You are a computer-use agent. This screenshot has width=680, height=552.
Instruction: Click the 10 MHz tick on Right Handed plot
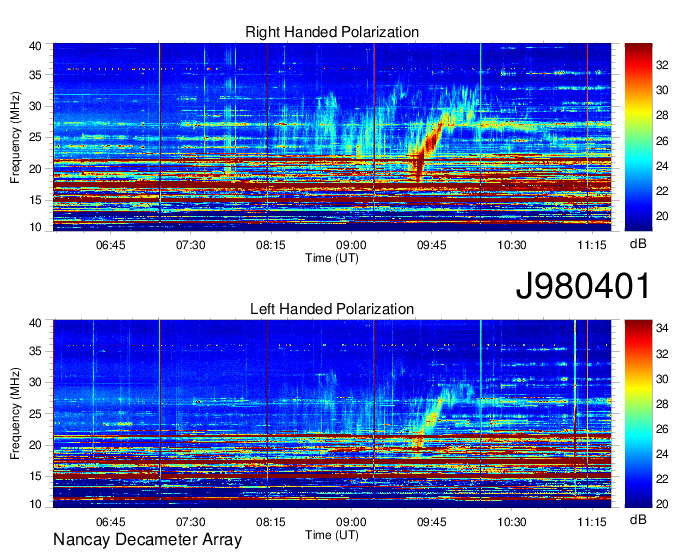coord(35,227)
